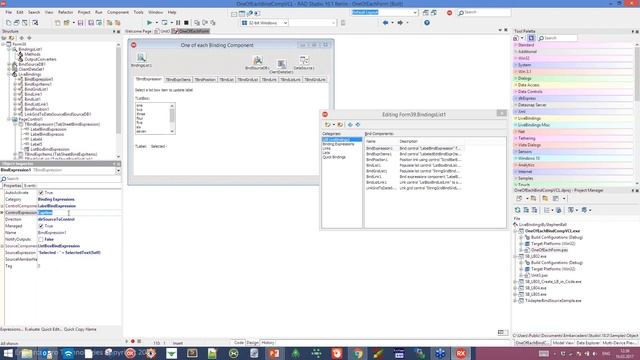Open the Tools menu

click(138, 13)
